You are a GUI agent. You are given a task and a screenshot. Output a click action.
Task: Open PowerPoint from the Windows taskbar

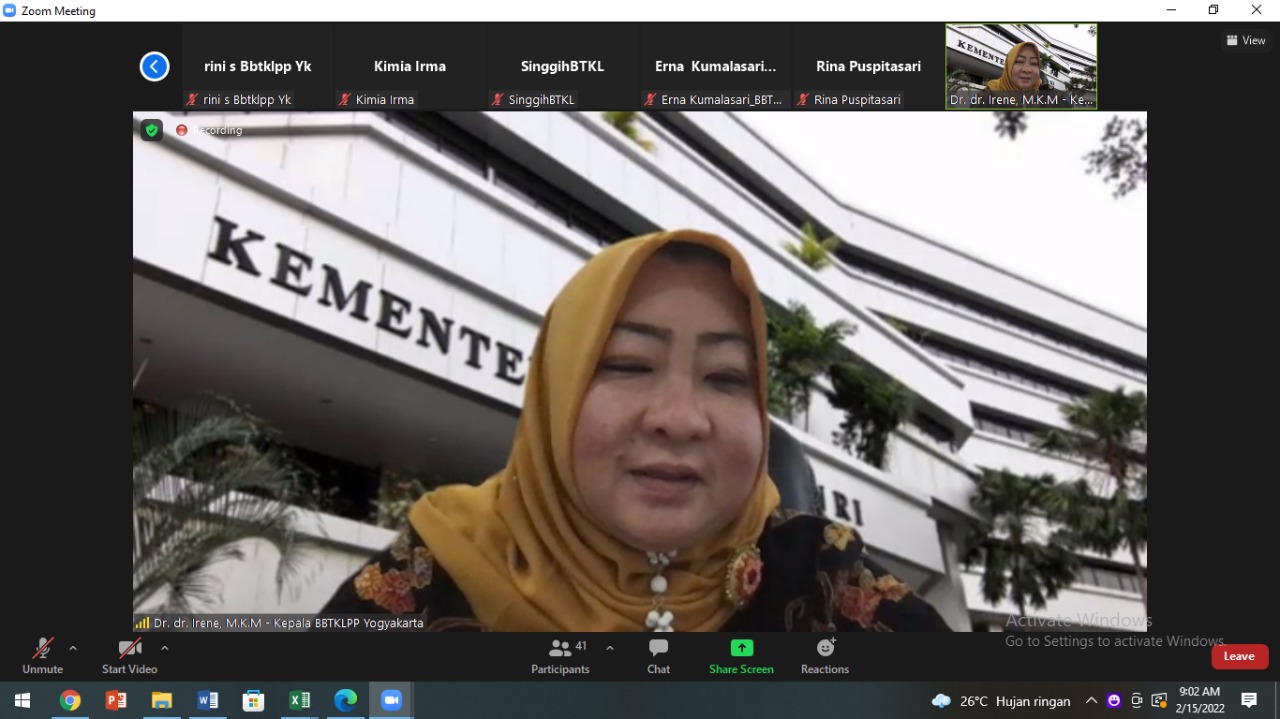point(116,700)
